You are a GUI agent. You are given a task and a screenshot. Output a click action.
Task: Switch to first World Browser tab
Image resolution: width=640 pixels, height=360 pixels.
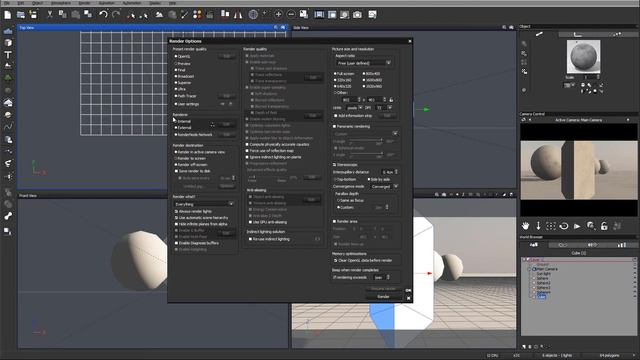[534, 245]
